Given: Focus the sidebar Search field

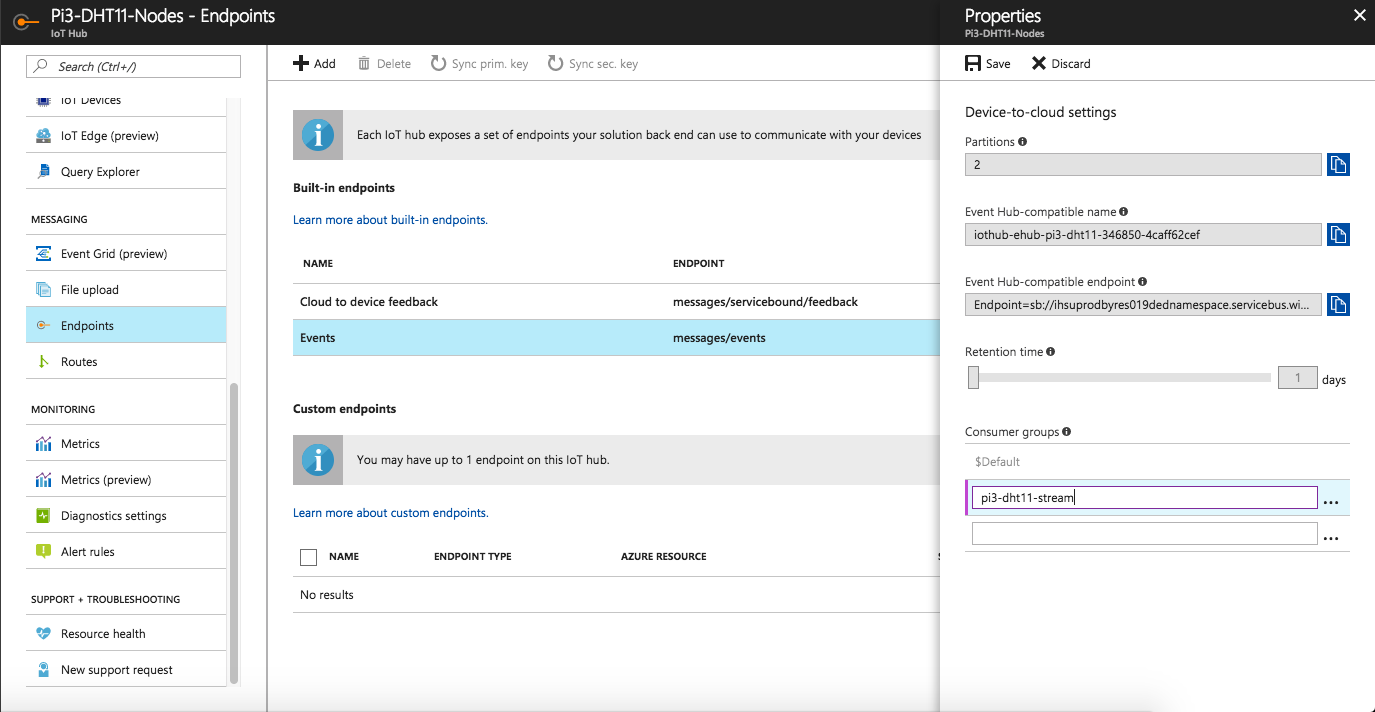Looking at the screenshot, I should [x=133, y=66].
